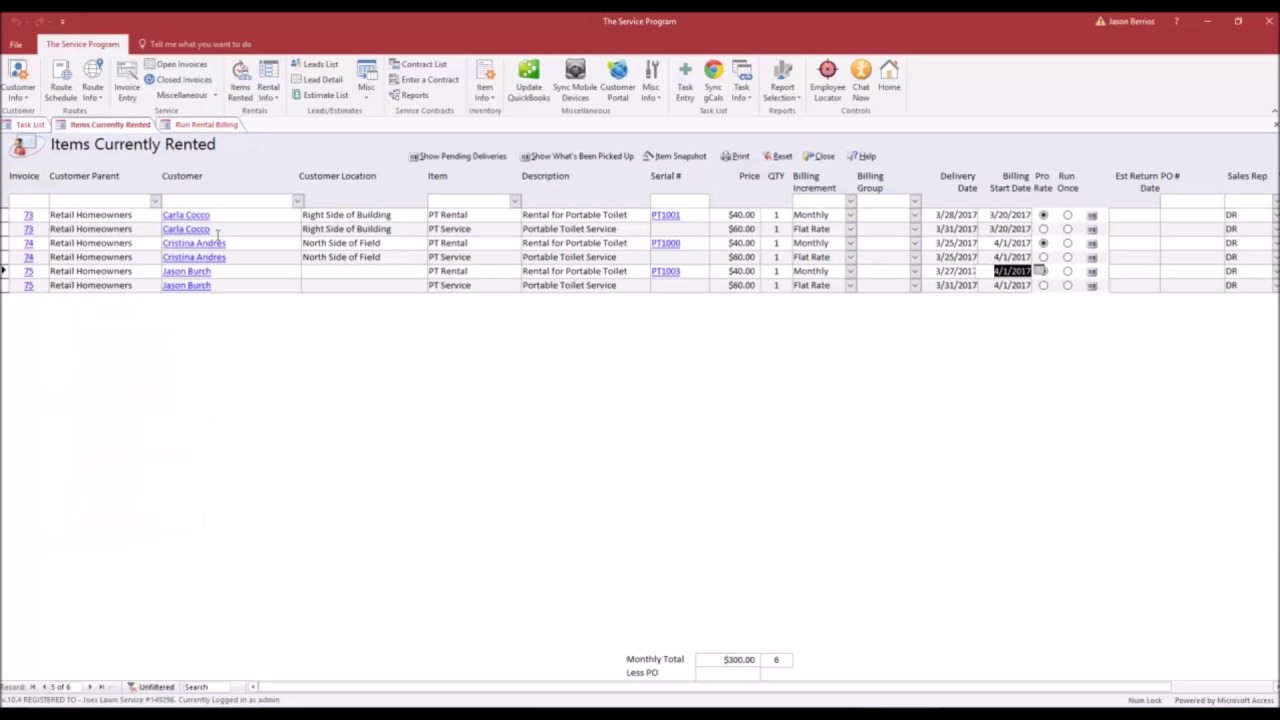This screenshot has height=720, width=1280.
Task: Click the Help button
Action: [x=862, y=156]
